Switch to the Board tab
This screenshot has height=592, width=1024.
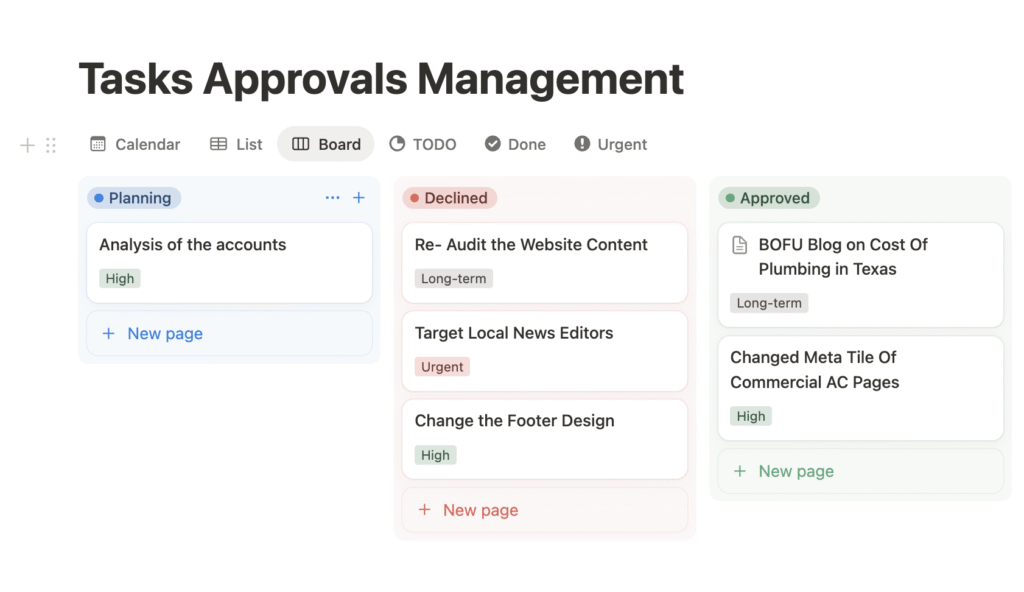[x=325, y=143]
